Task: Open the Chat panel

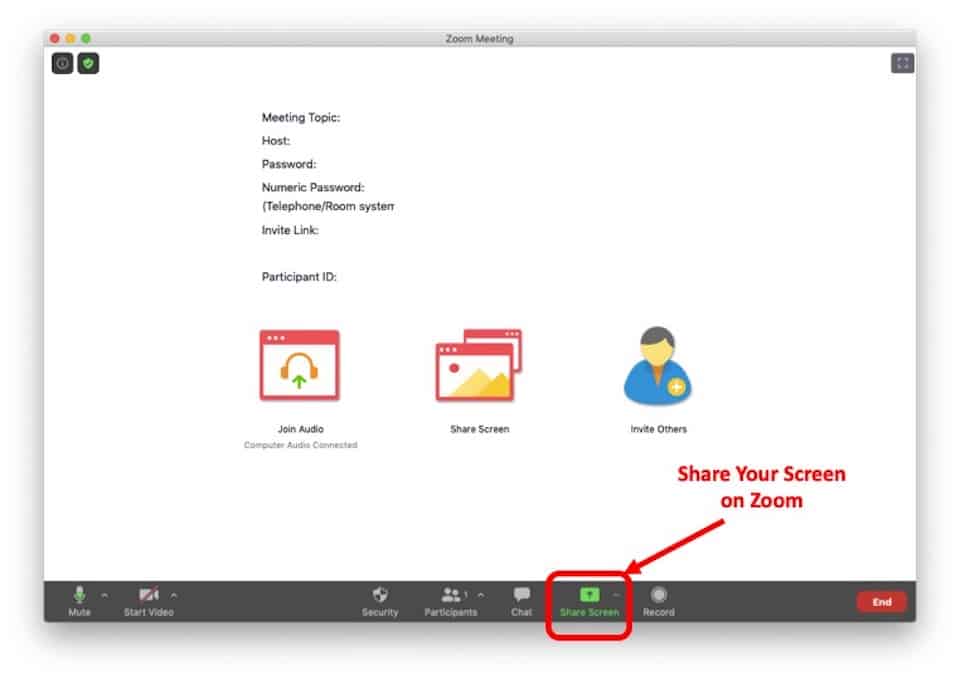Action: point(522,602)
